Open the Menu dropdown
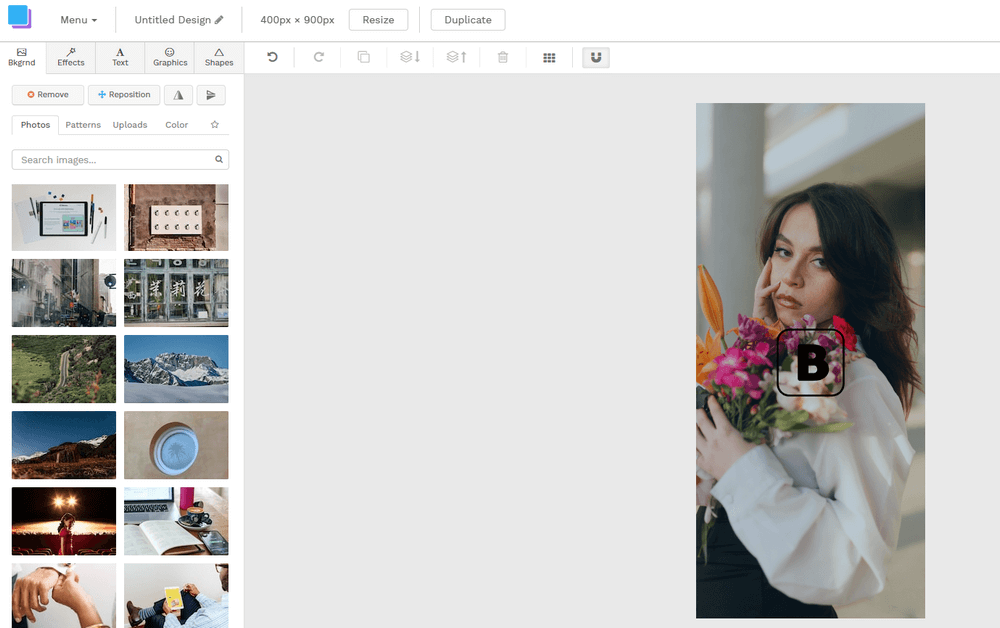Image resolution: width=1000 pixels, height=628 pixels. click(78, 20)
